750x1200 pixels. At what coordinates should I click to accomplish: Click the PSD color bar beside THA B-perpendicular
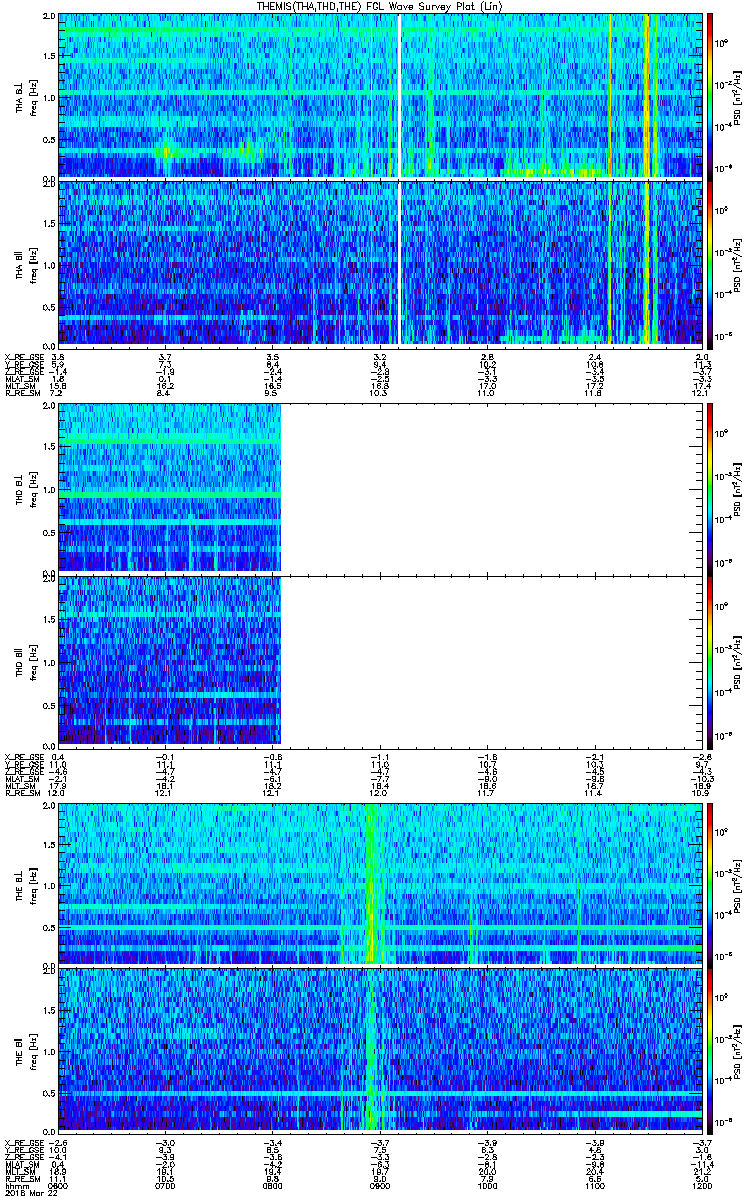[711, 95]
